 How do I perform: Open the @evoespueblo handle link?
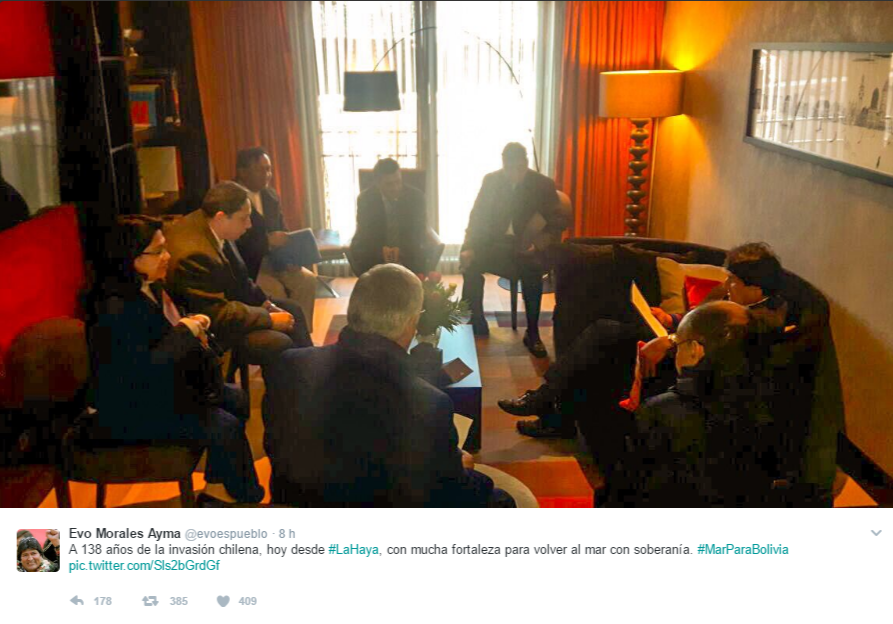click(x=226, y=533)
